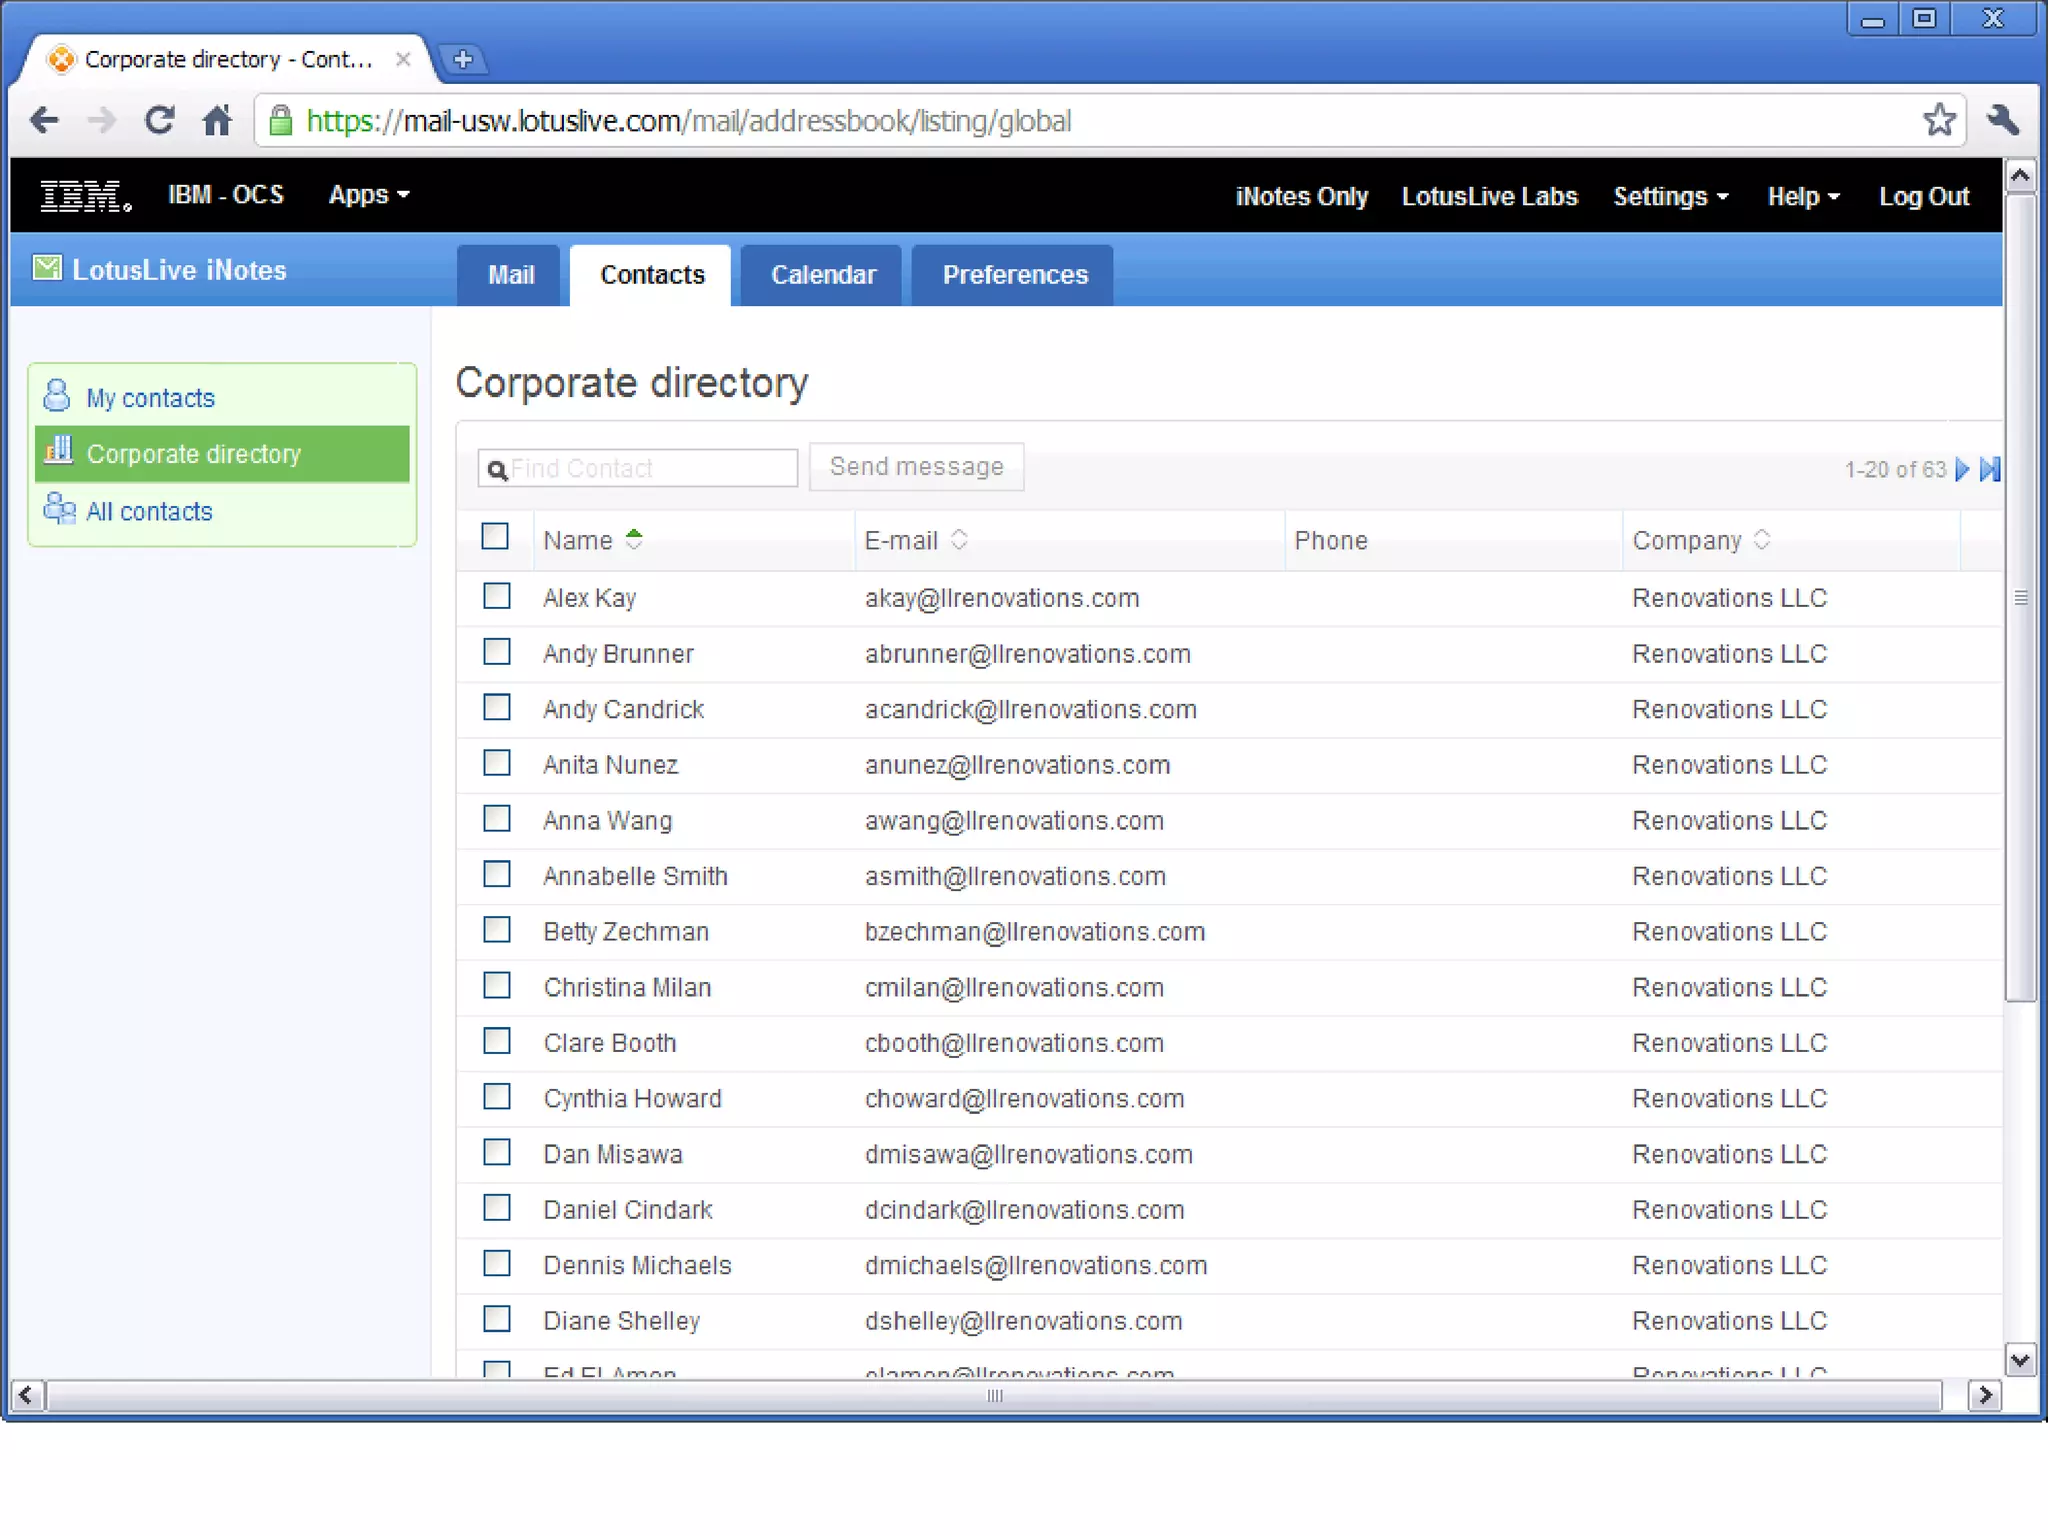Open the Mail tab

click(x=510, y=275)
